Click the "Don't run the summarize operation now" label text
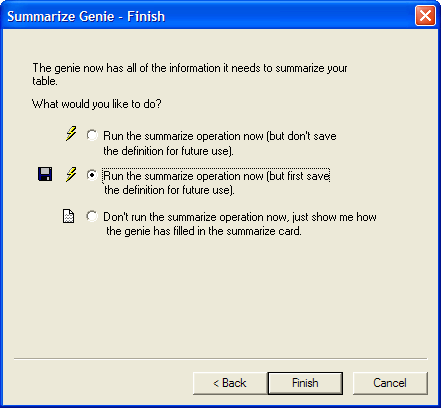This screenshot has height=408, width=441. pyautogui.click(x=195, y=217)
